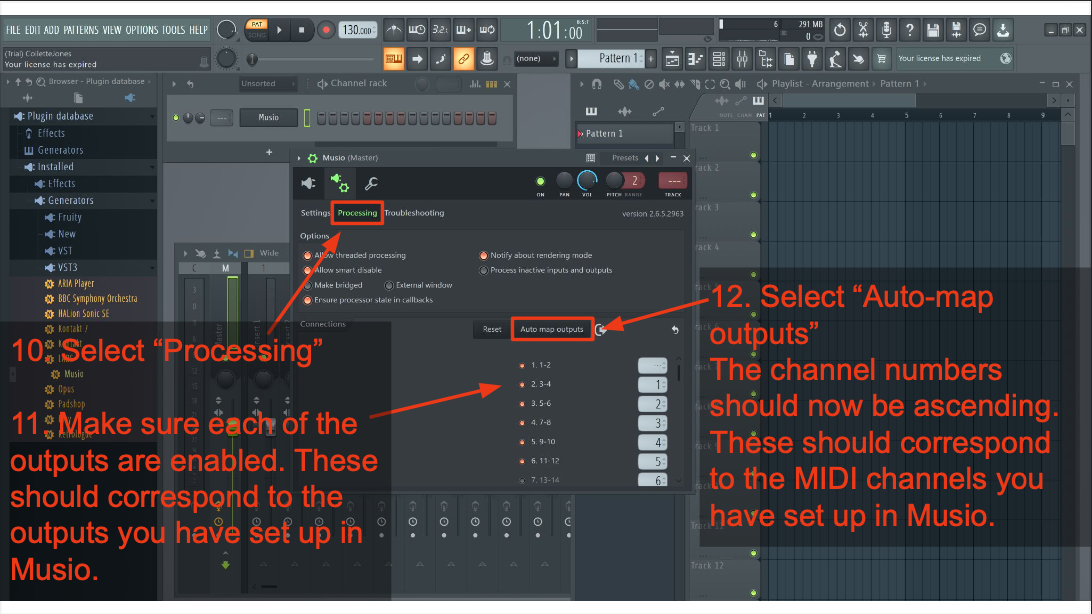Adjust the Musio VOL knob
Image resolution: width=1092 pixels, height=614 pixels.
pos(587,181)
